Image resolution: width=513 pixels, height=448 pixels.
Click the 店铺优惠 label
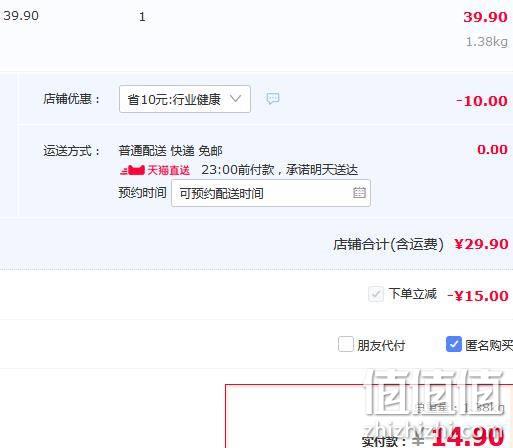tap(71, 99)
